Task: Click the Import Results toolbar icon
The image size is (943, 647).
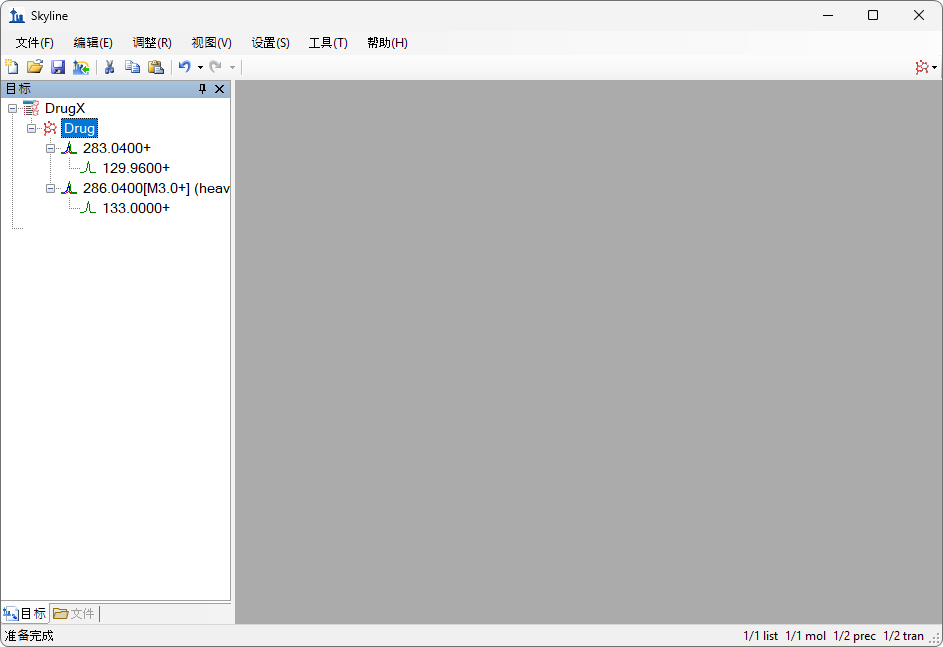Action: point(81,67)
